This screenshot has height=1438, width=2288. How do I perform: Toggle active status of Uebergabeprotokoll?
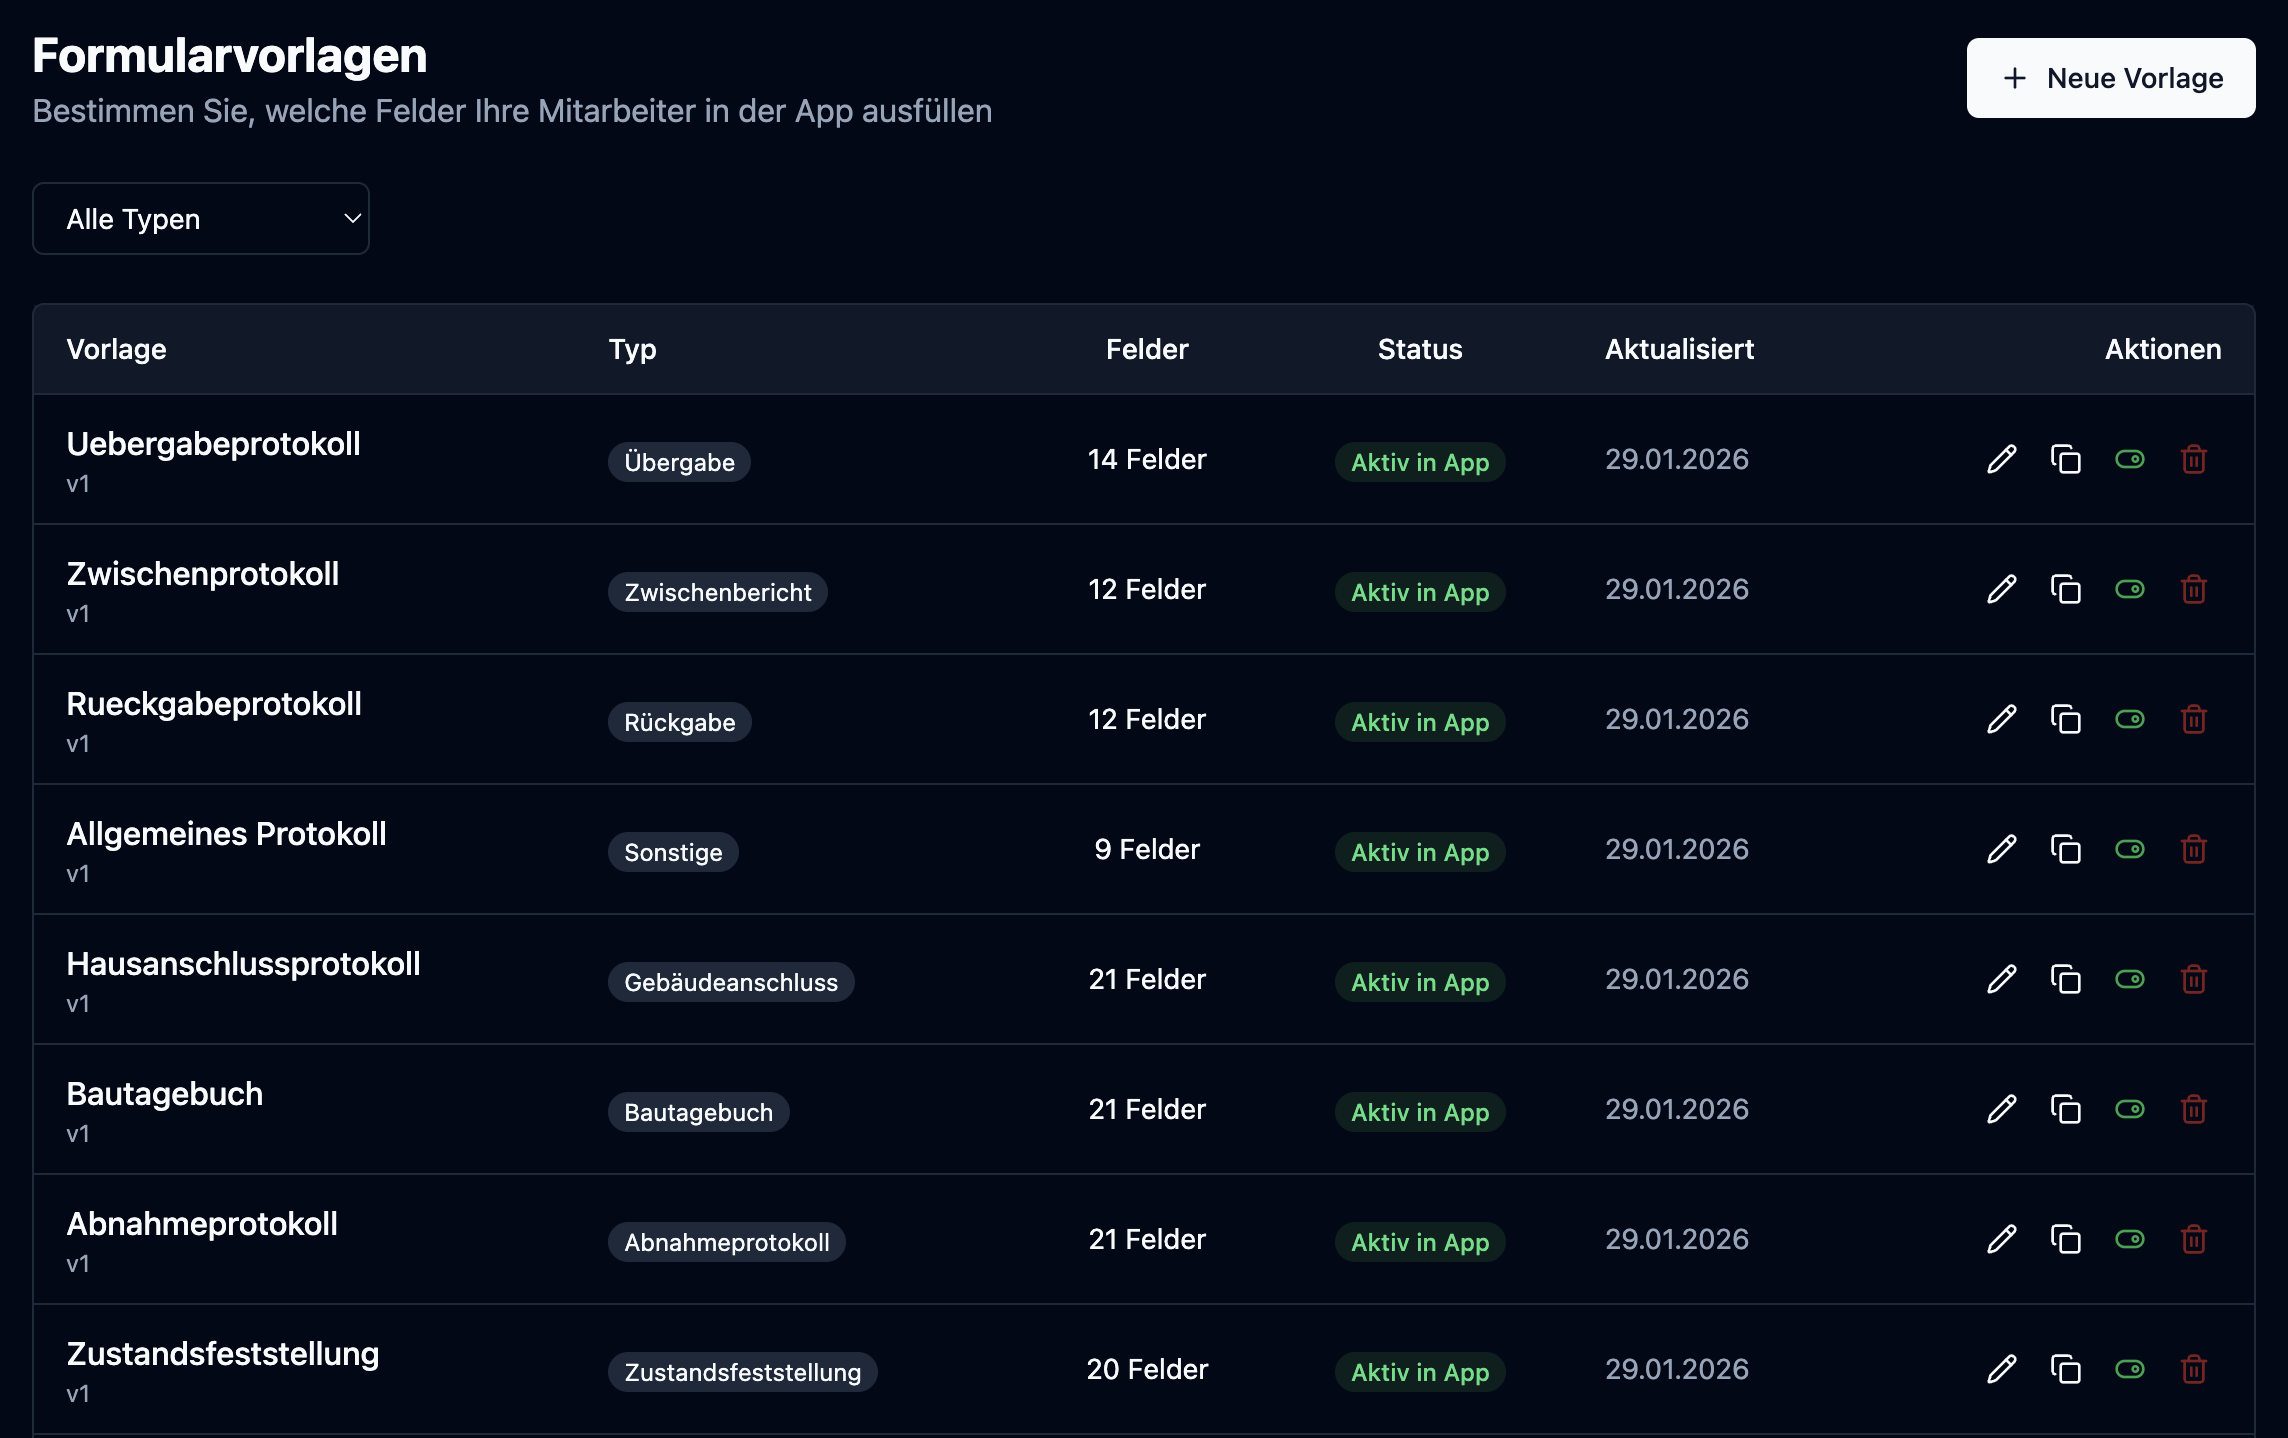point(2129,459)
